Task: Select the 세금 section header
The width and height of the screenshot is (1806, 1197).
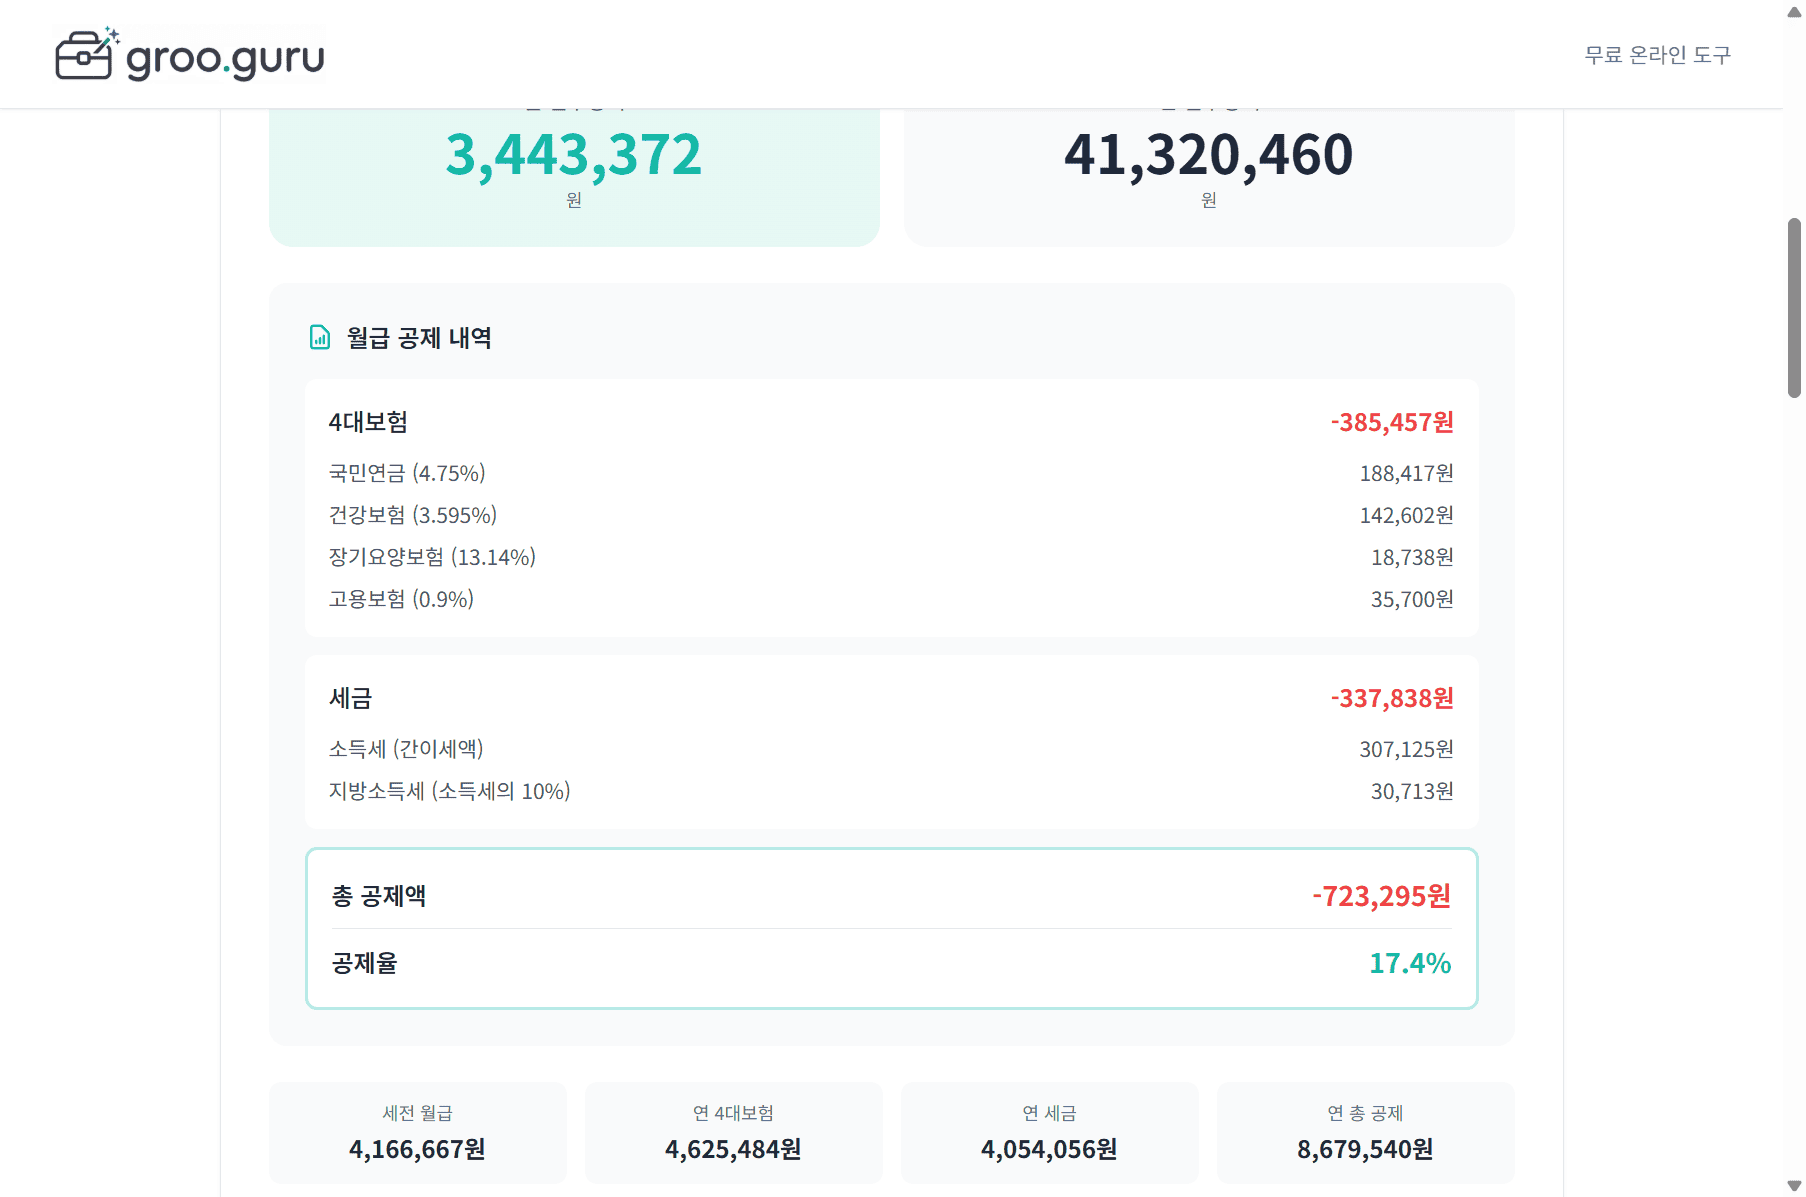Action: [x=350, y=698]
